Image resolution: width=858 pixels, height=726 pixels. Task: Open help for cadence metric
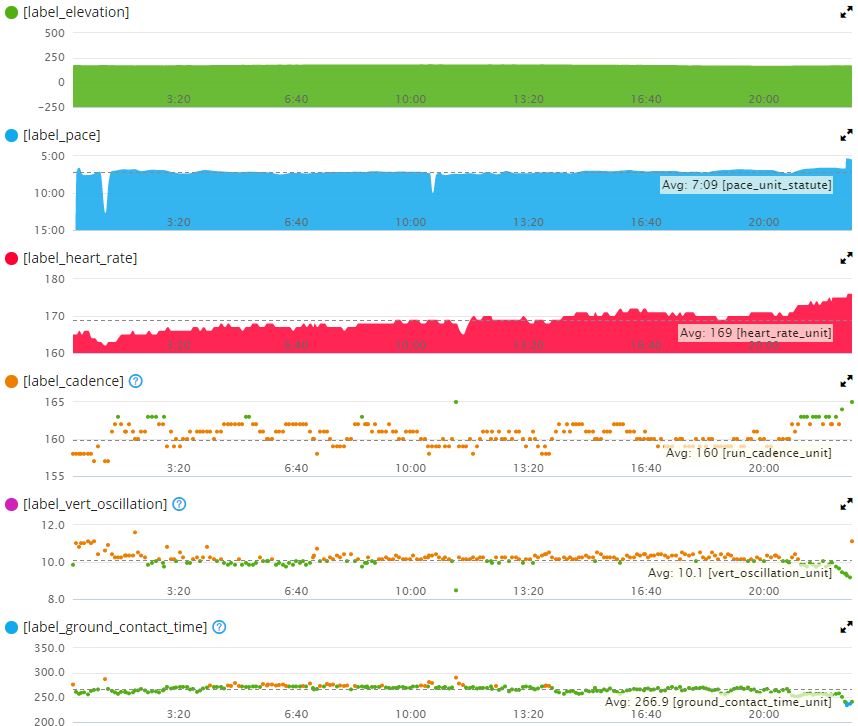coord(136,381)
